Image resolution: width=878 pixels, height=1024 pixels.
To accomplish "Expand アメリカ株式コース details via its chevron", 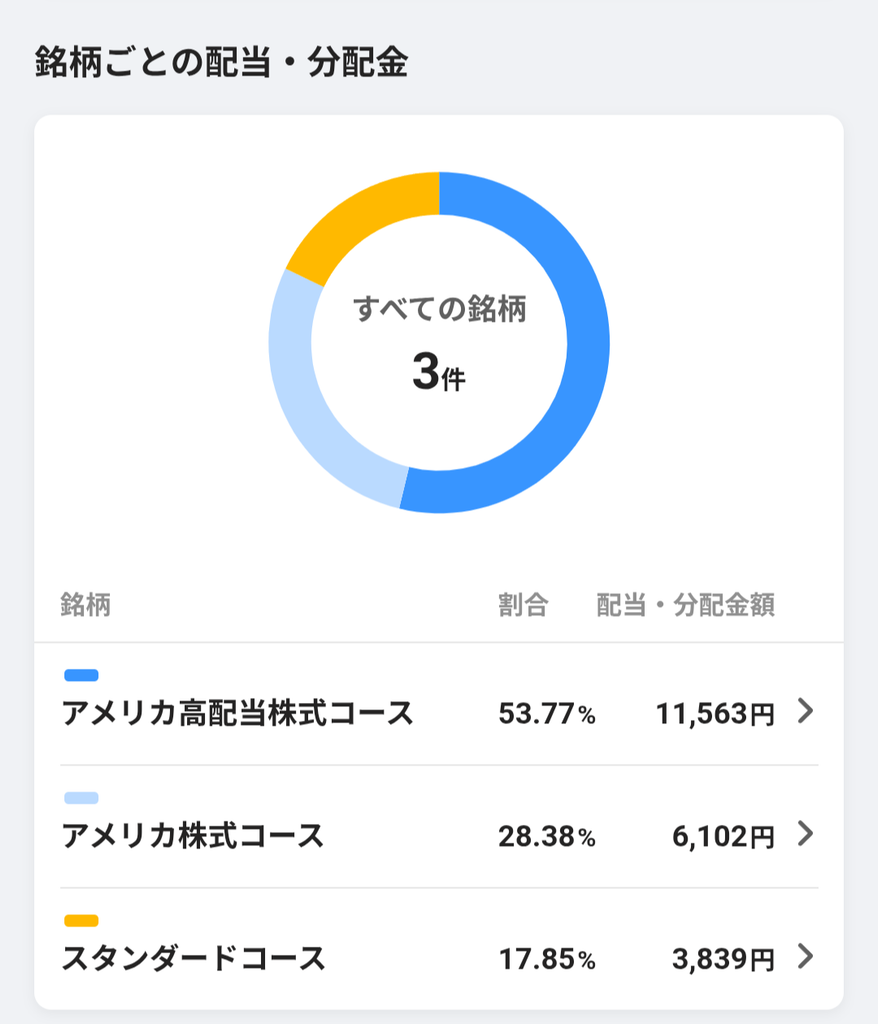I will tap(805, 833).
